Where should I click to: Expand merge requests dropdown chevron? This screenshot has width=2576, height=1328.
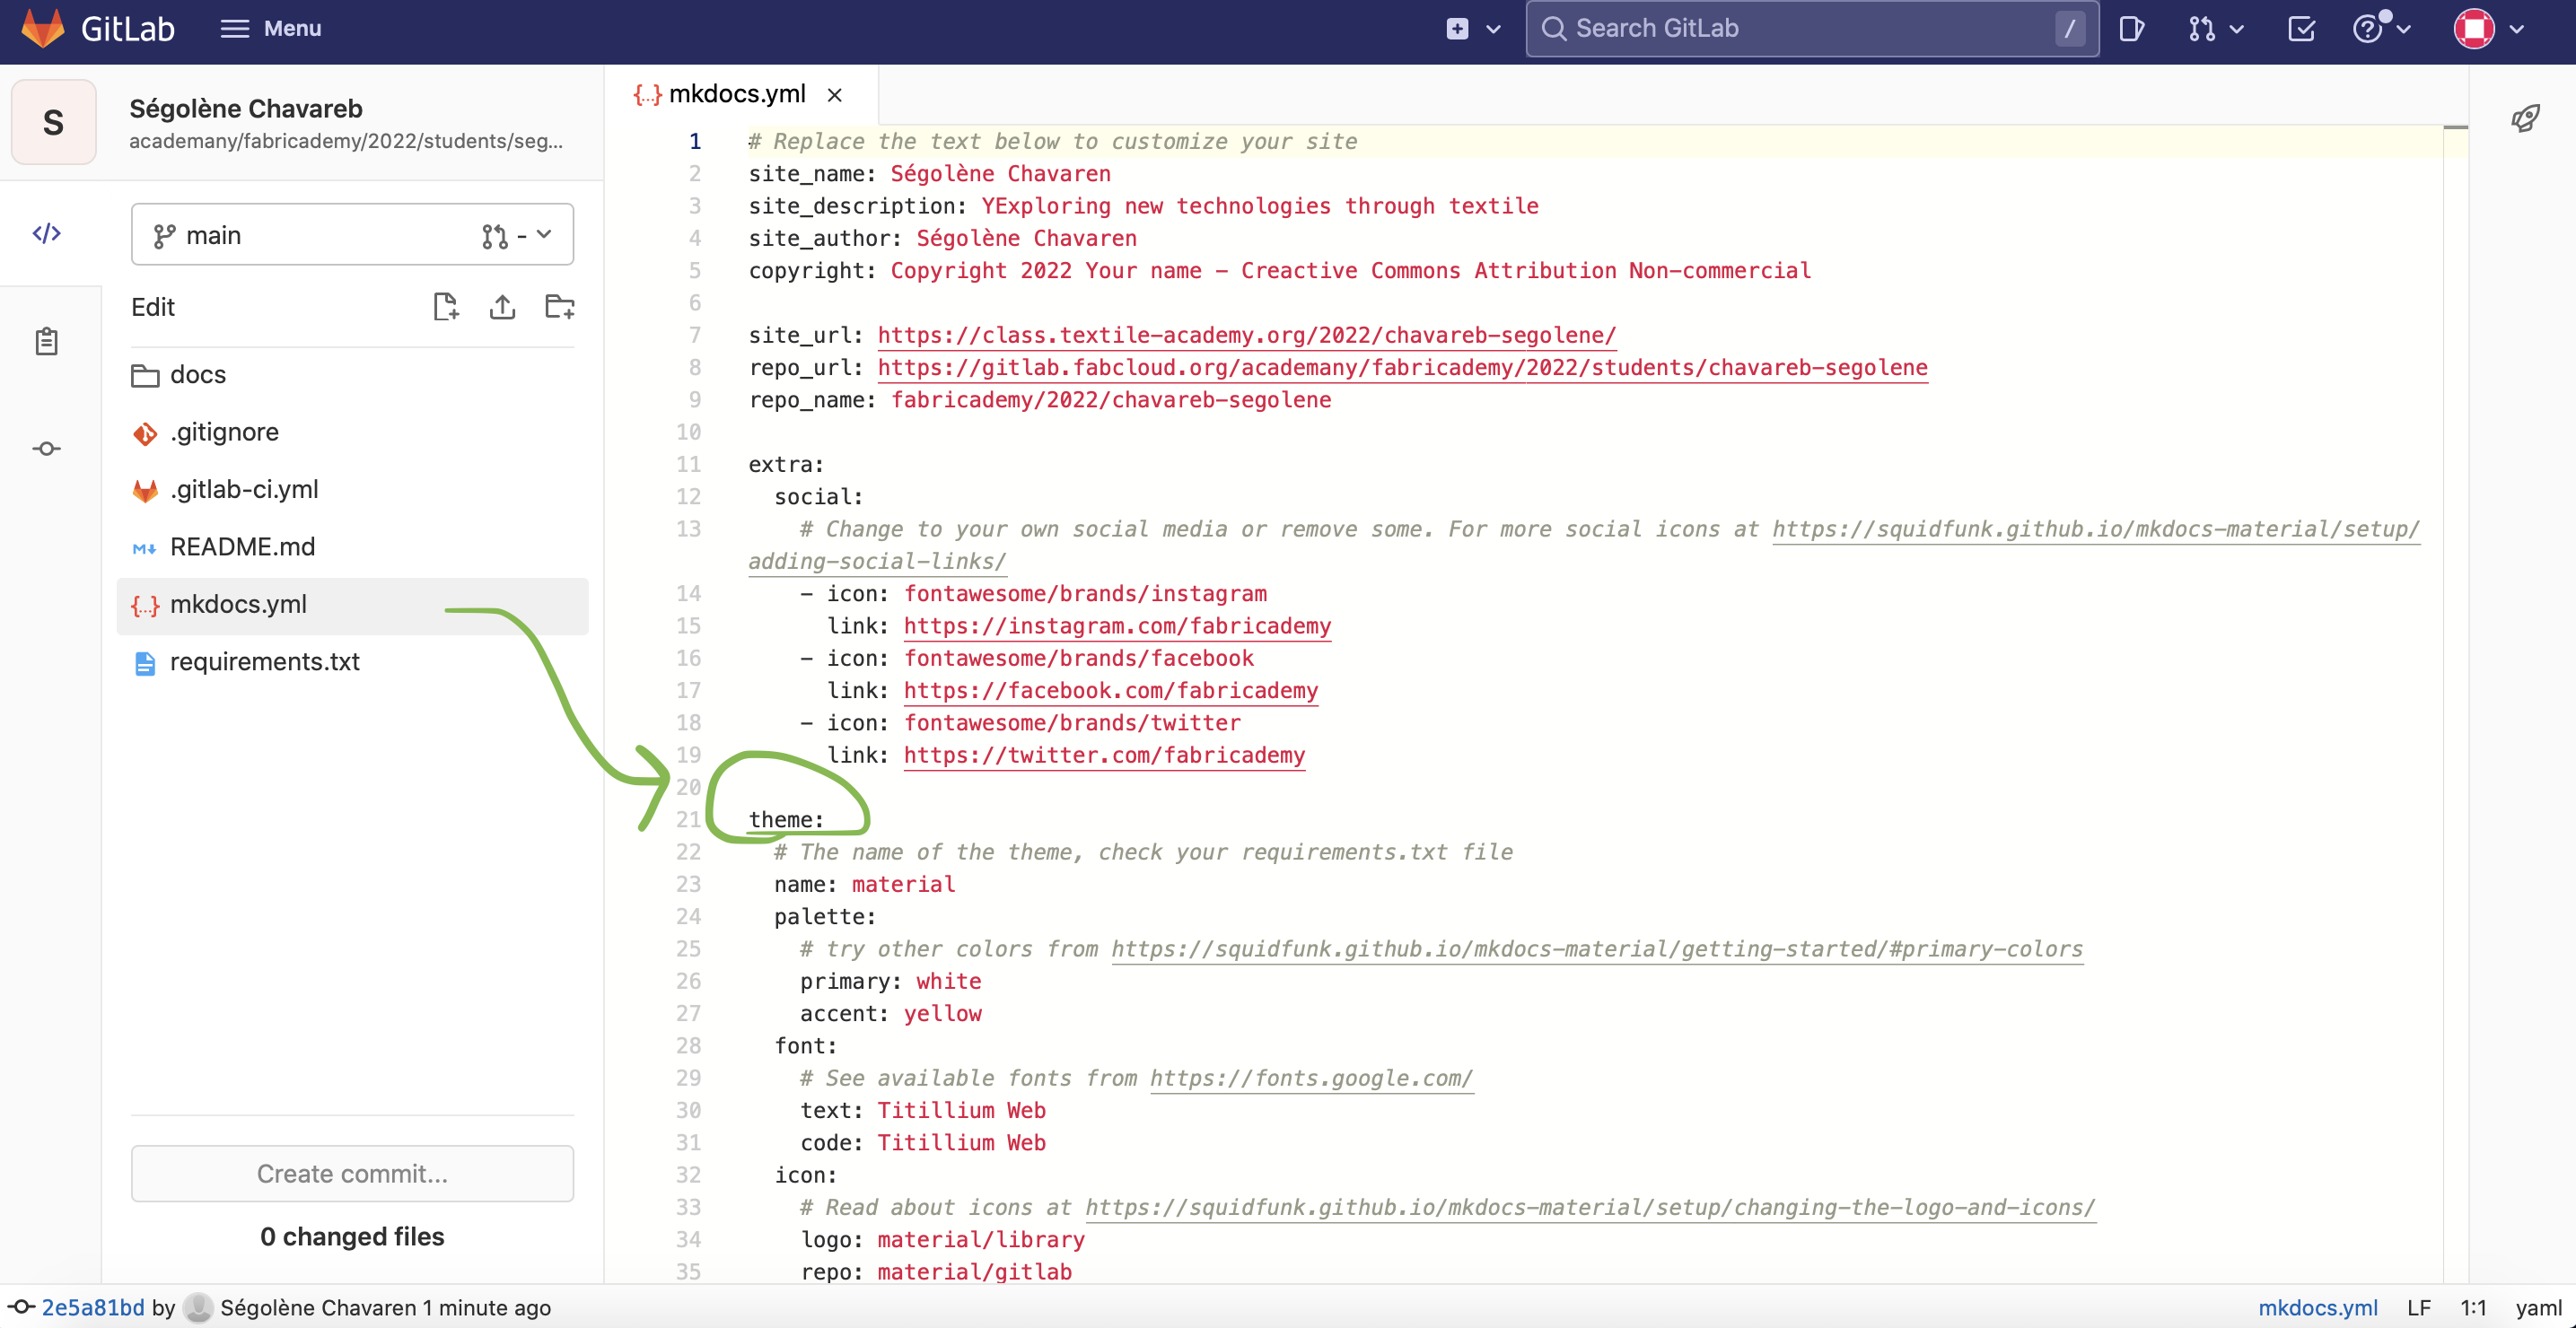pyautogui.click(x=2237, y=29)
